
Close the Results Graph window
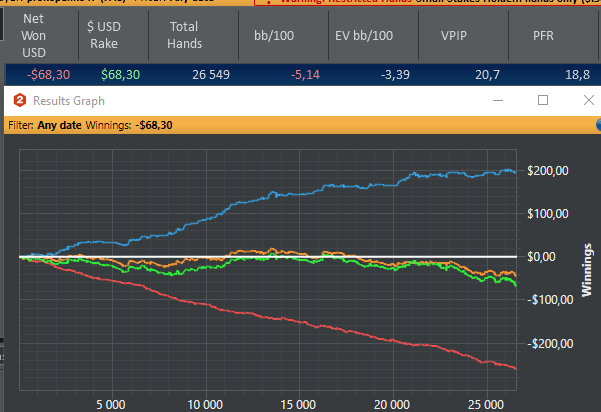[x=589, y=100]
